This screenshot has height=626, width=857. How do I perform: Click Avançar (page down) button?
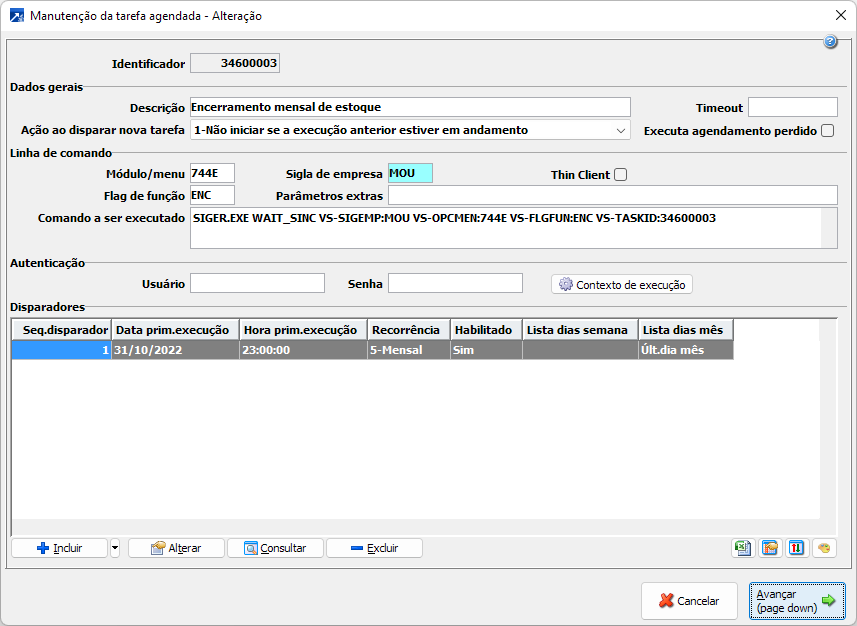click(x=797, y=600)
